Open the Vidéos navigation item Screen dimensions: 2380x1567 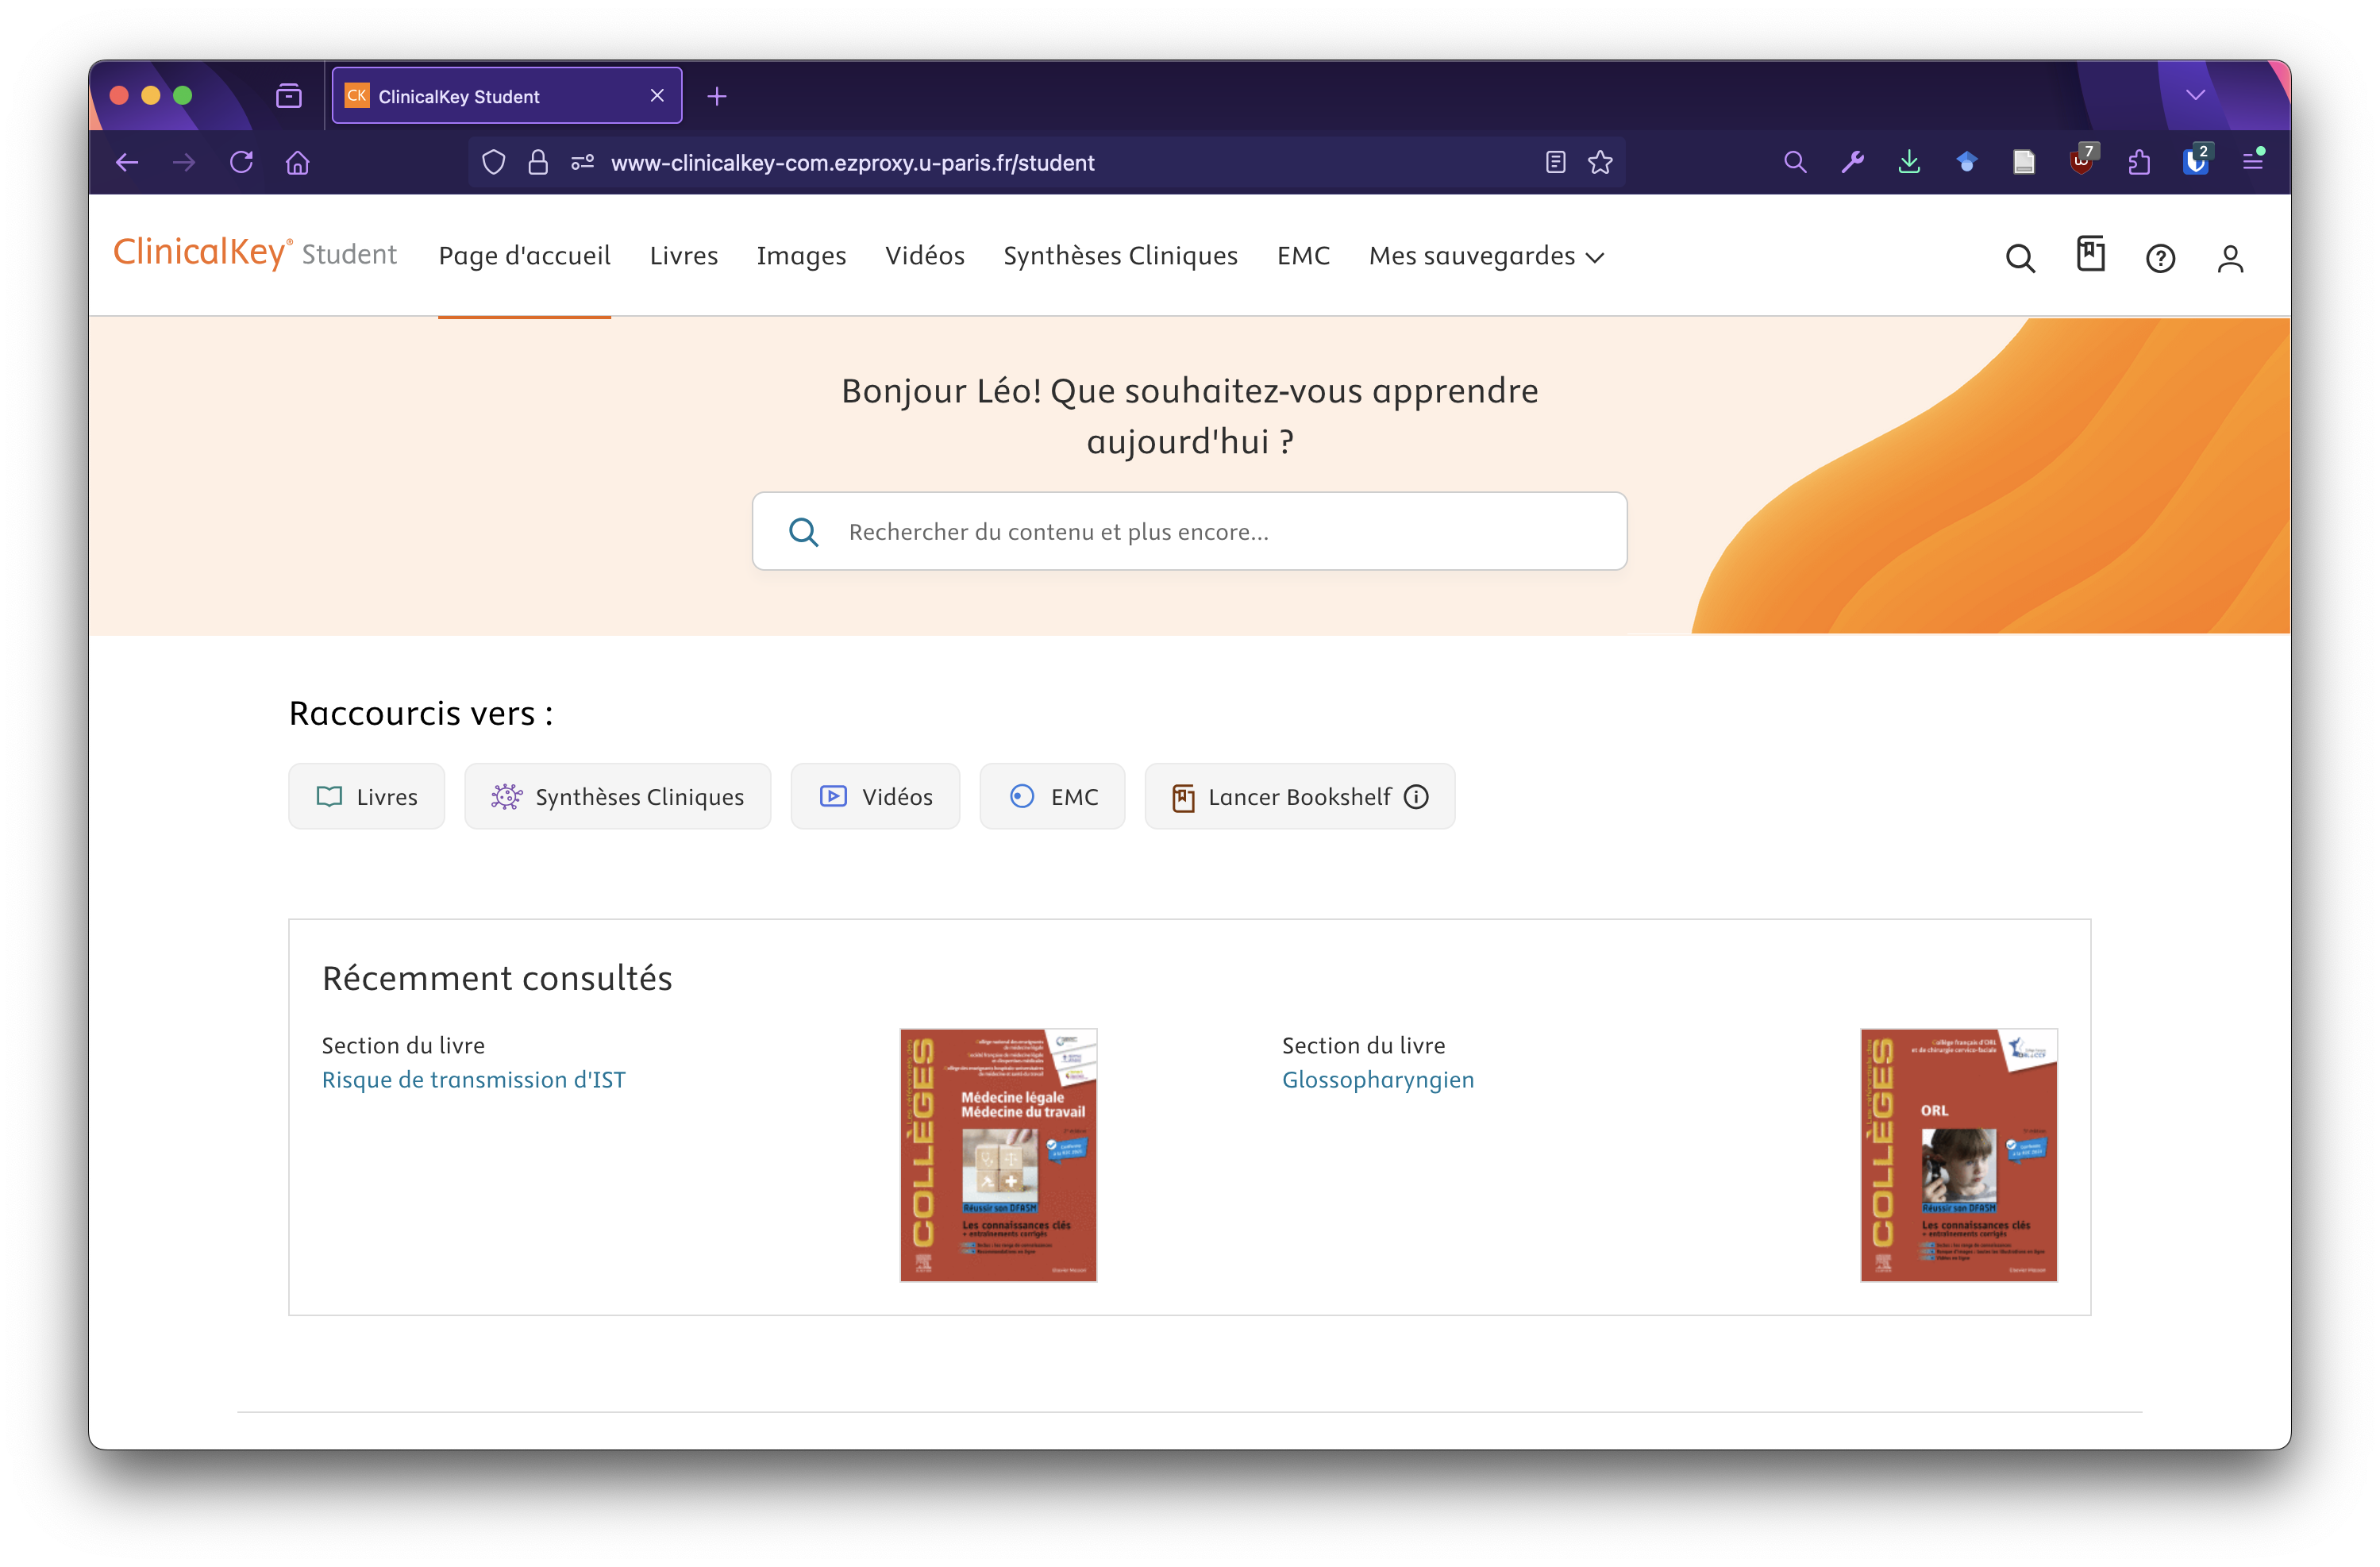(x=925, y=256)
